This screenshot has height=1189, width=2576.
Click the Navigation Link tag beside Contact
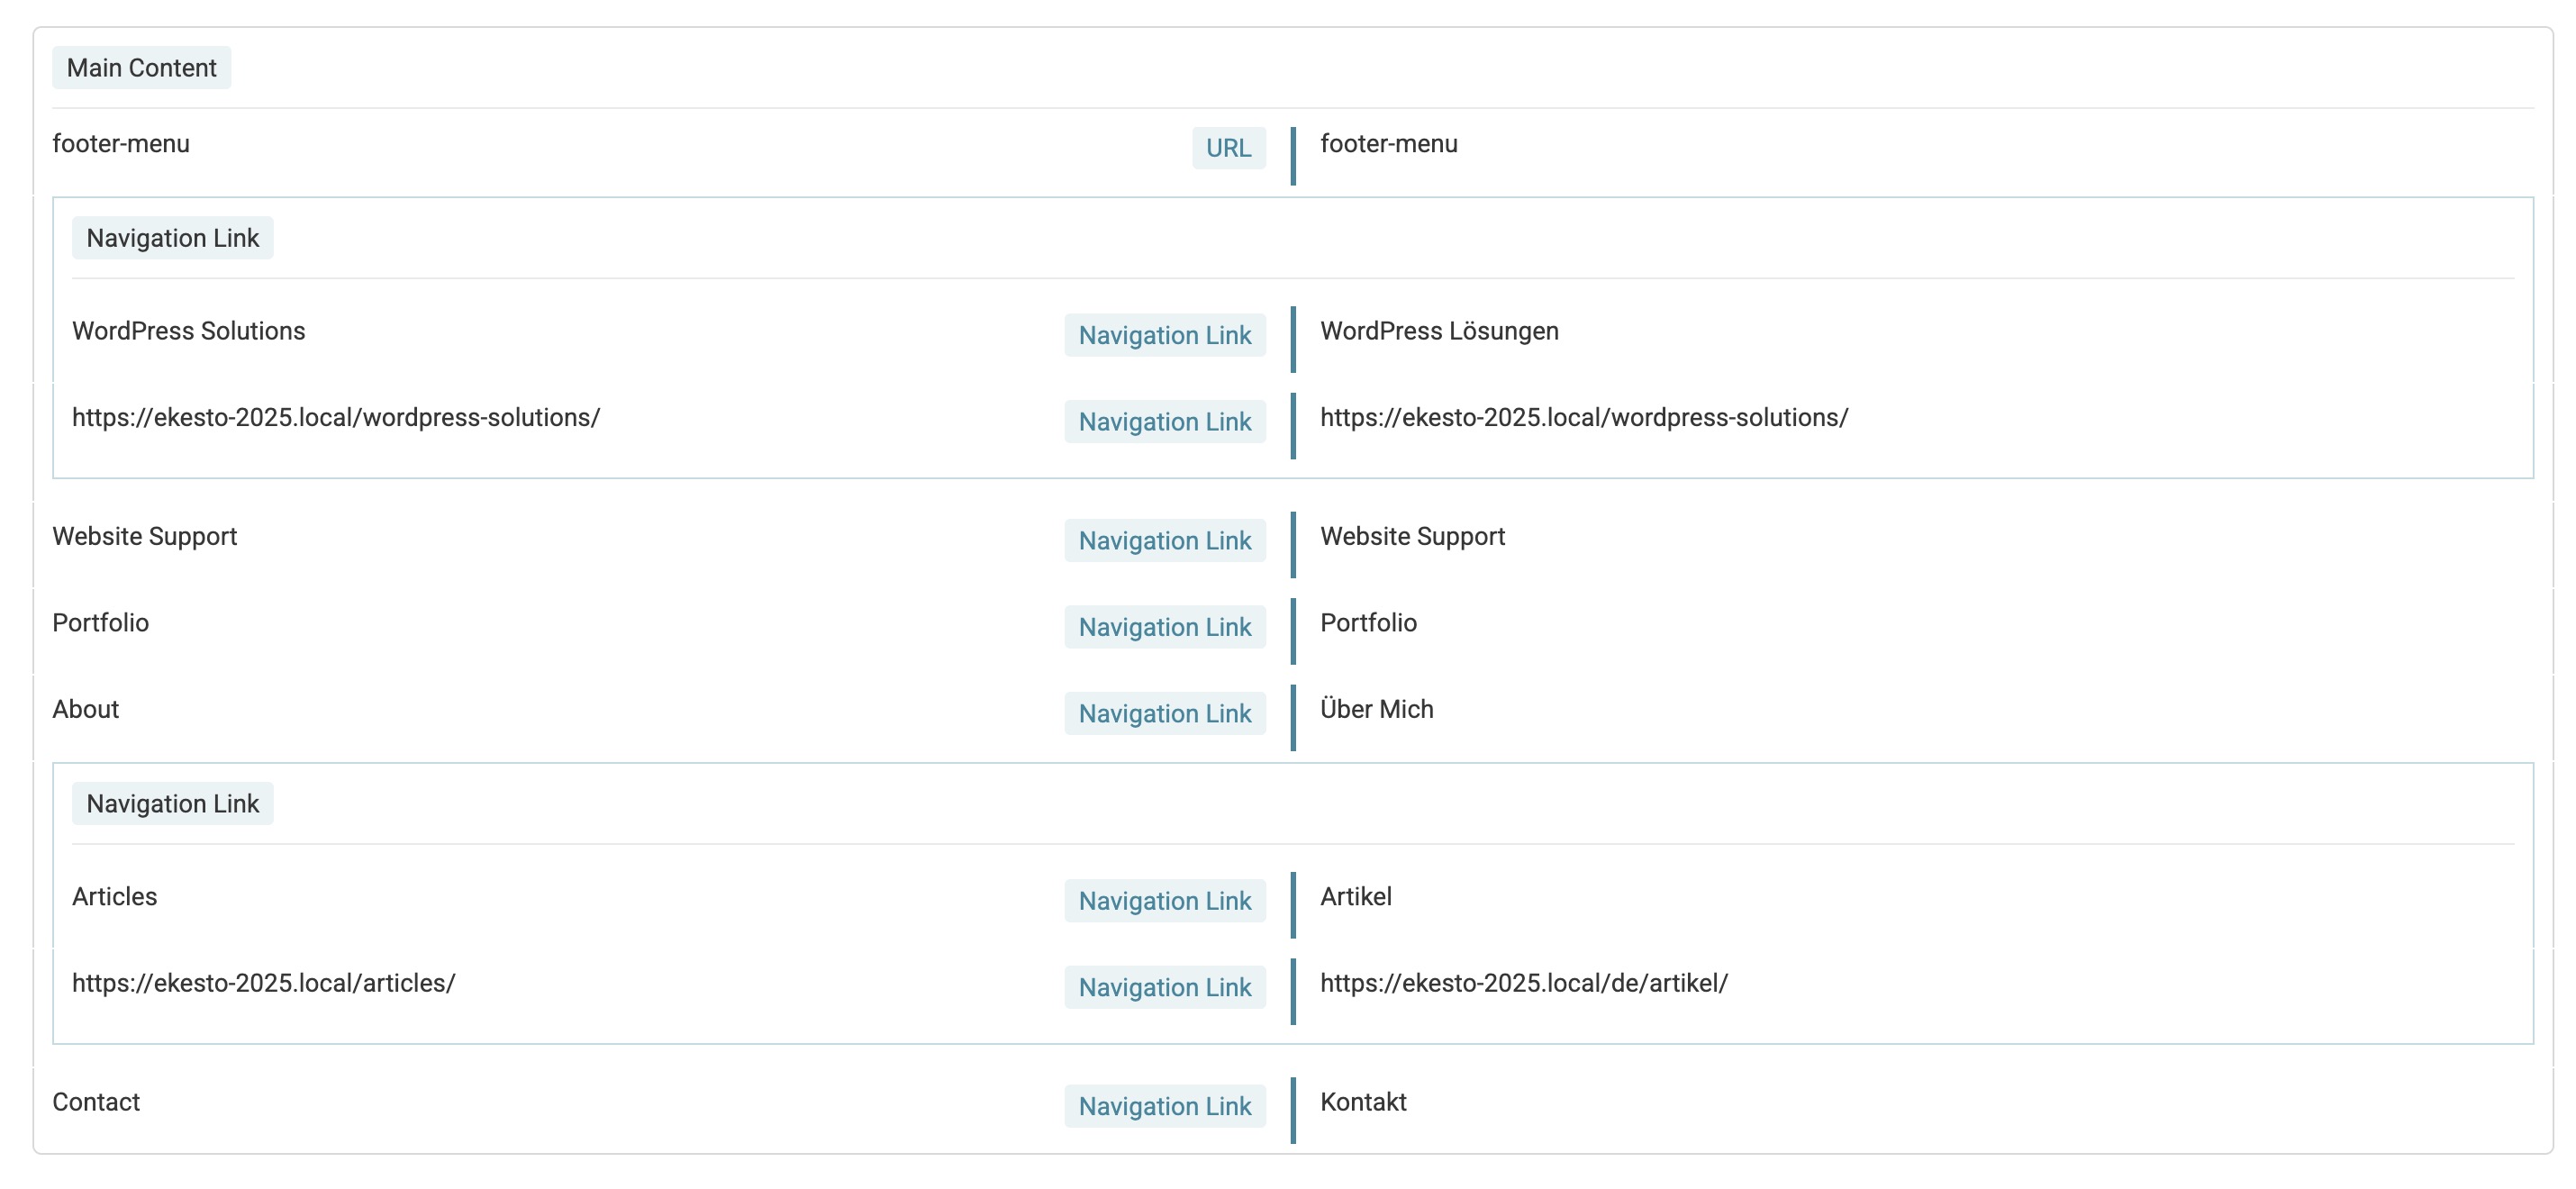point(1165,1106)
